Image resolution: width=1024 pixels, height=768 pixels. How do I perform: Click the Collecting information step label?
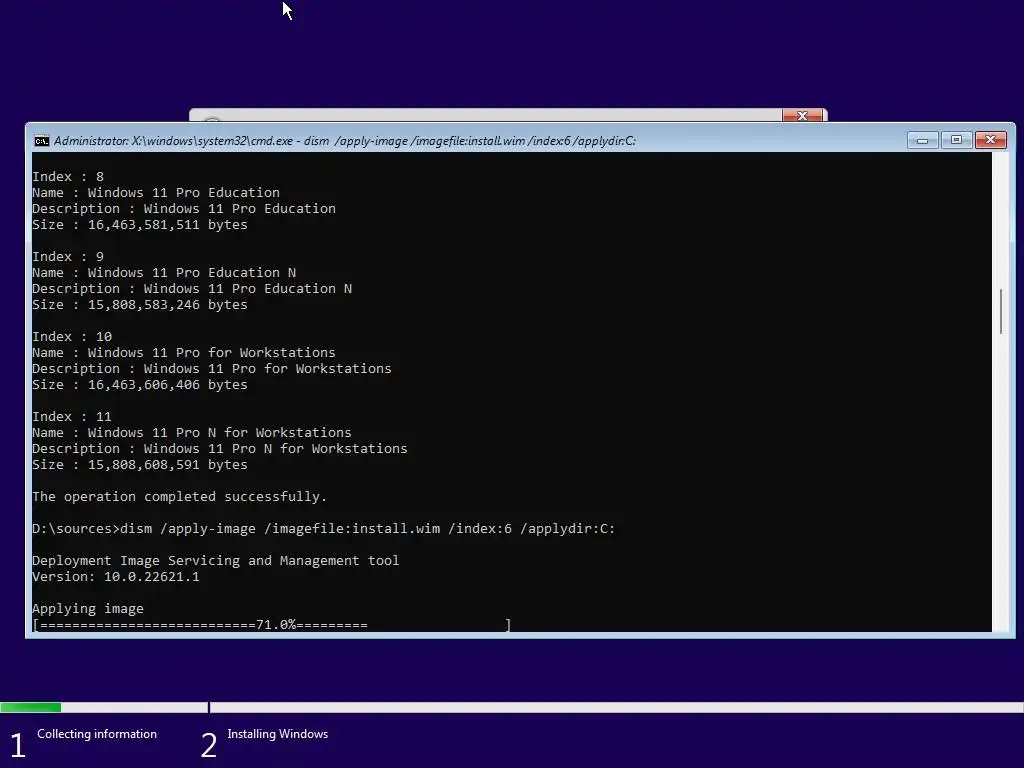[97, 734]
